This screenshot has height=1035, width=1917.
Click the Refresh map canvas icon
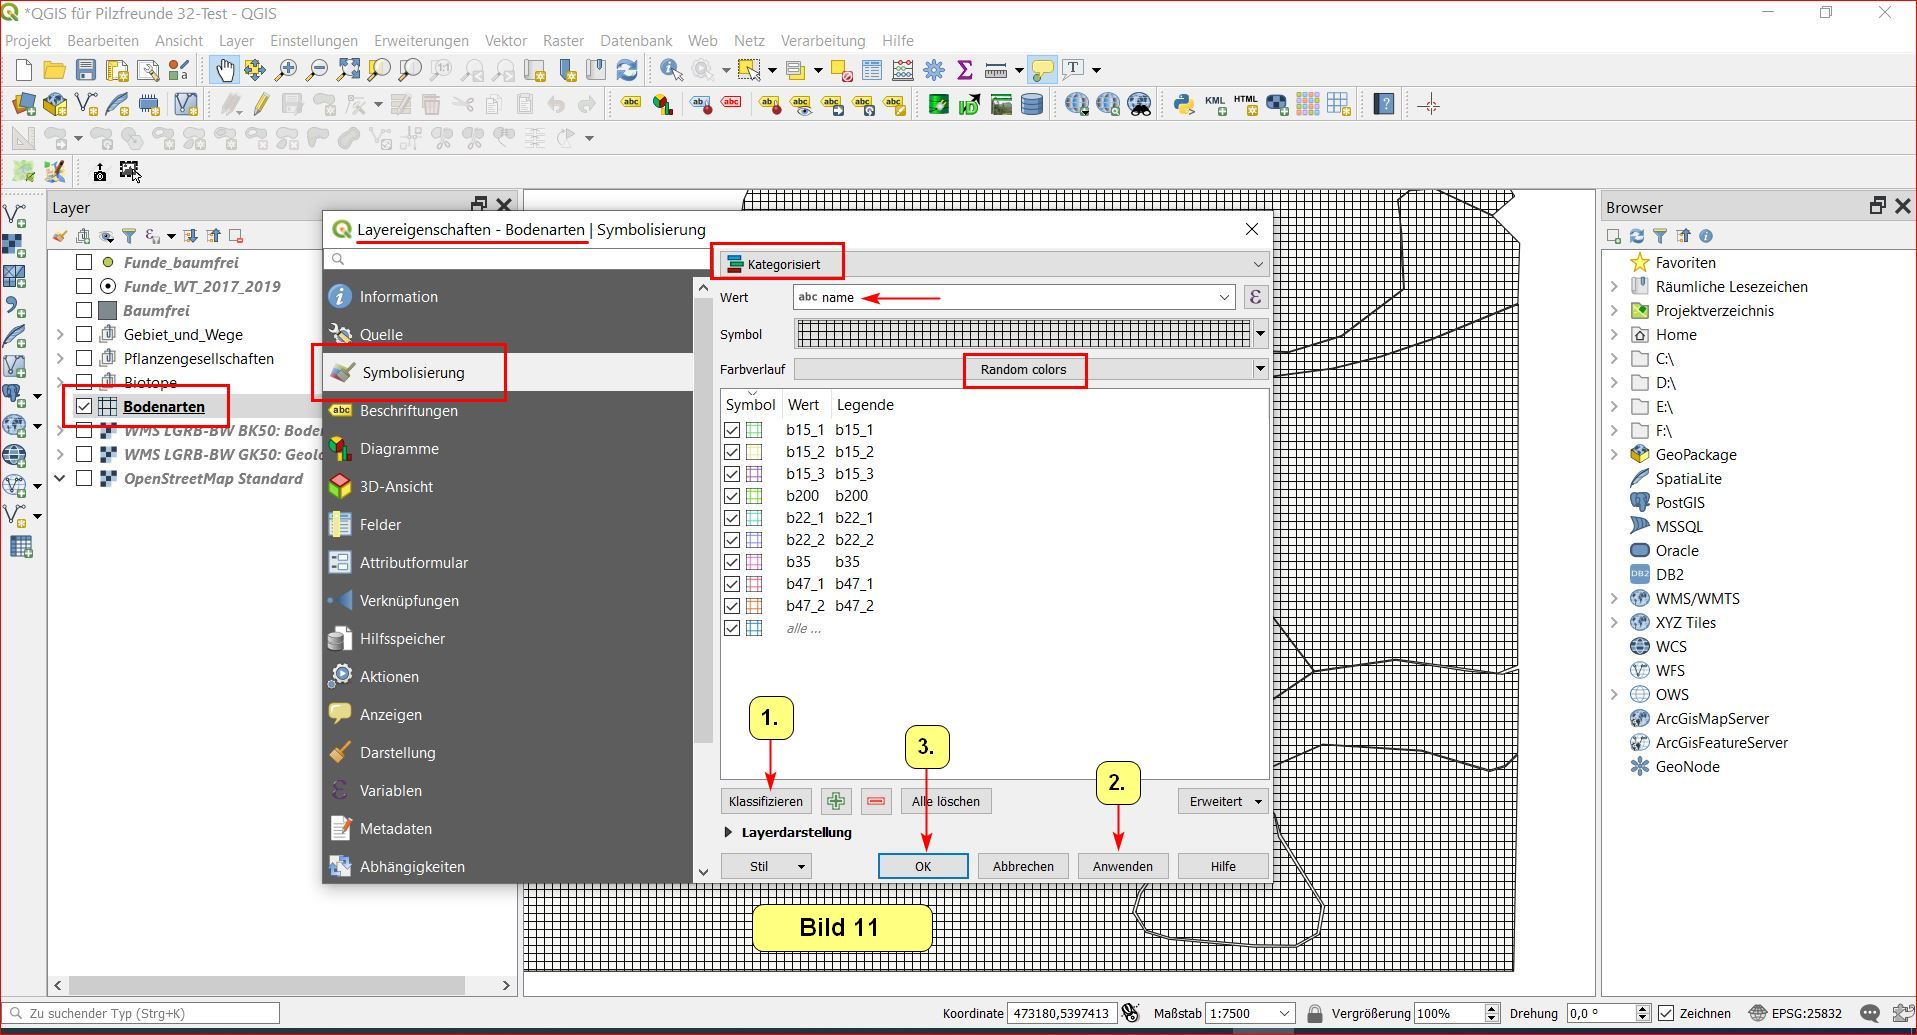pyautogui.click(x=627, y=70)
